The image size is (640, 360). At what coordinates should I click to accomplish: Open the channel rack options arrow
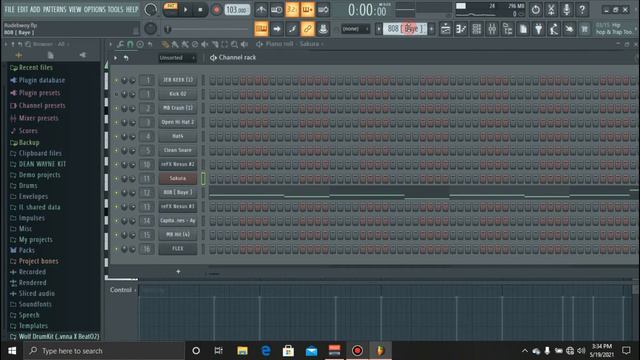point(116,58)
